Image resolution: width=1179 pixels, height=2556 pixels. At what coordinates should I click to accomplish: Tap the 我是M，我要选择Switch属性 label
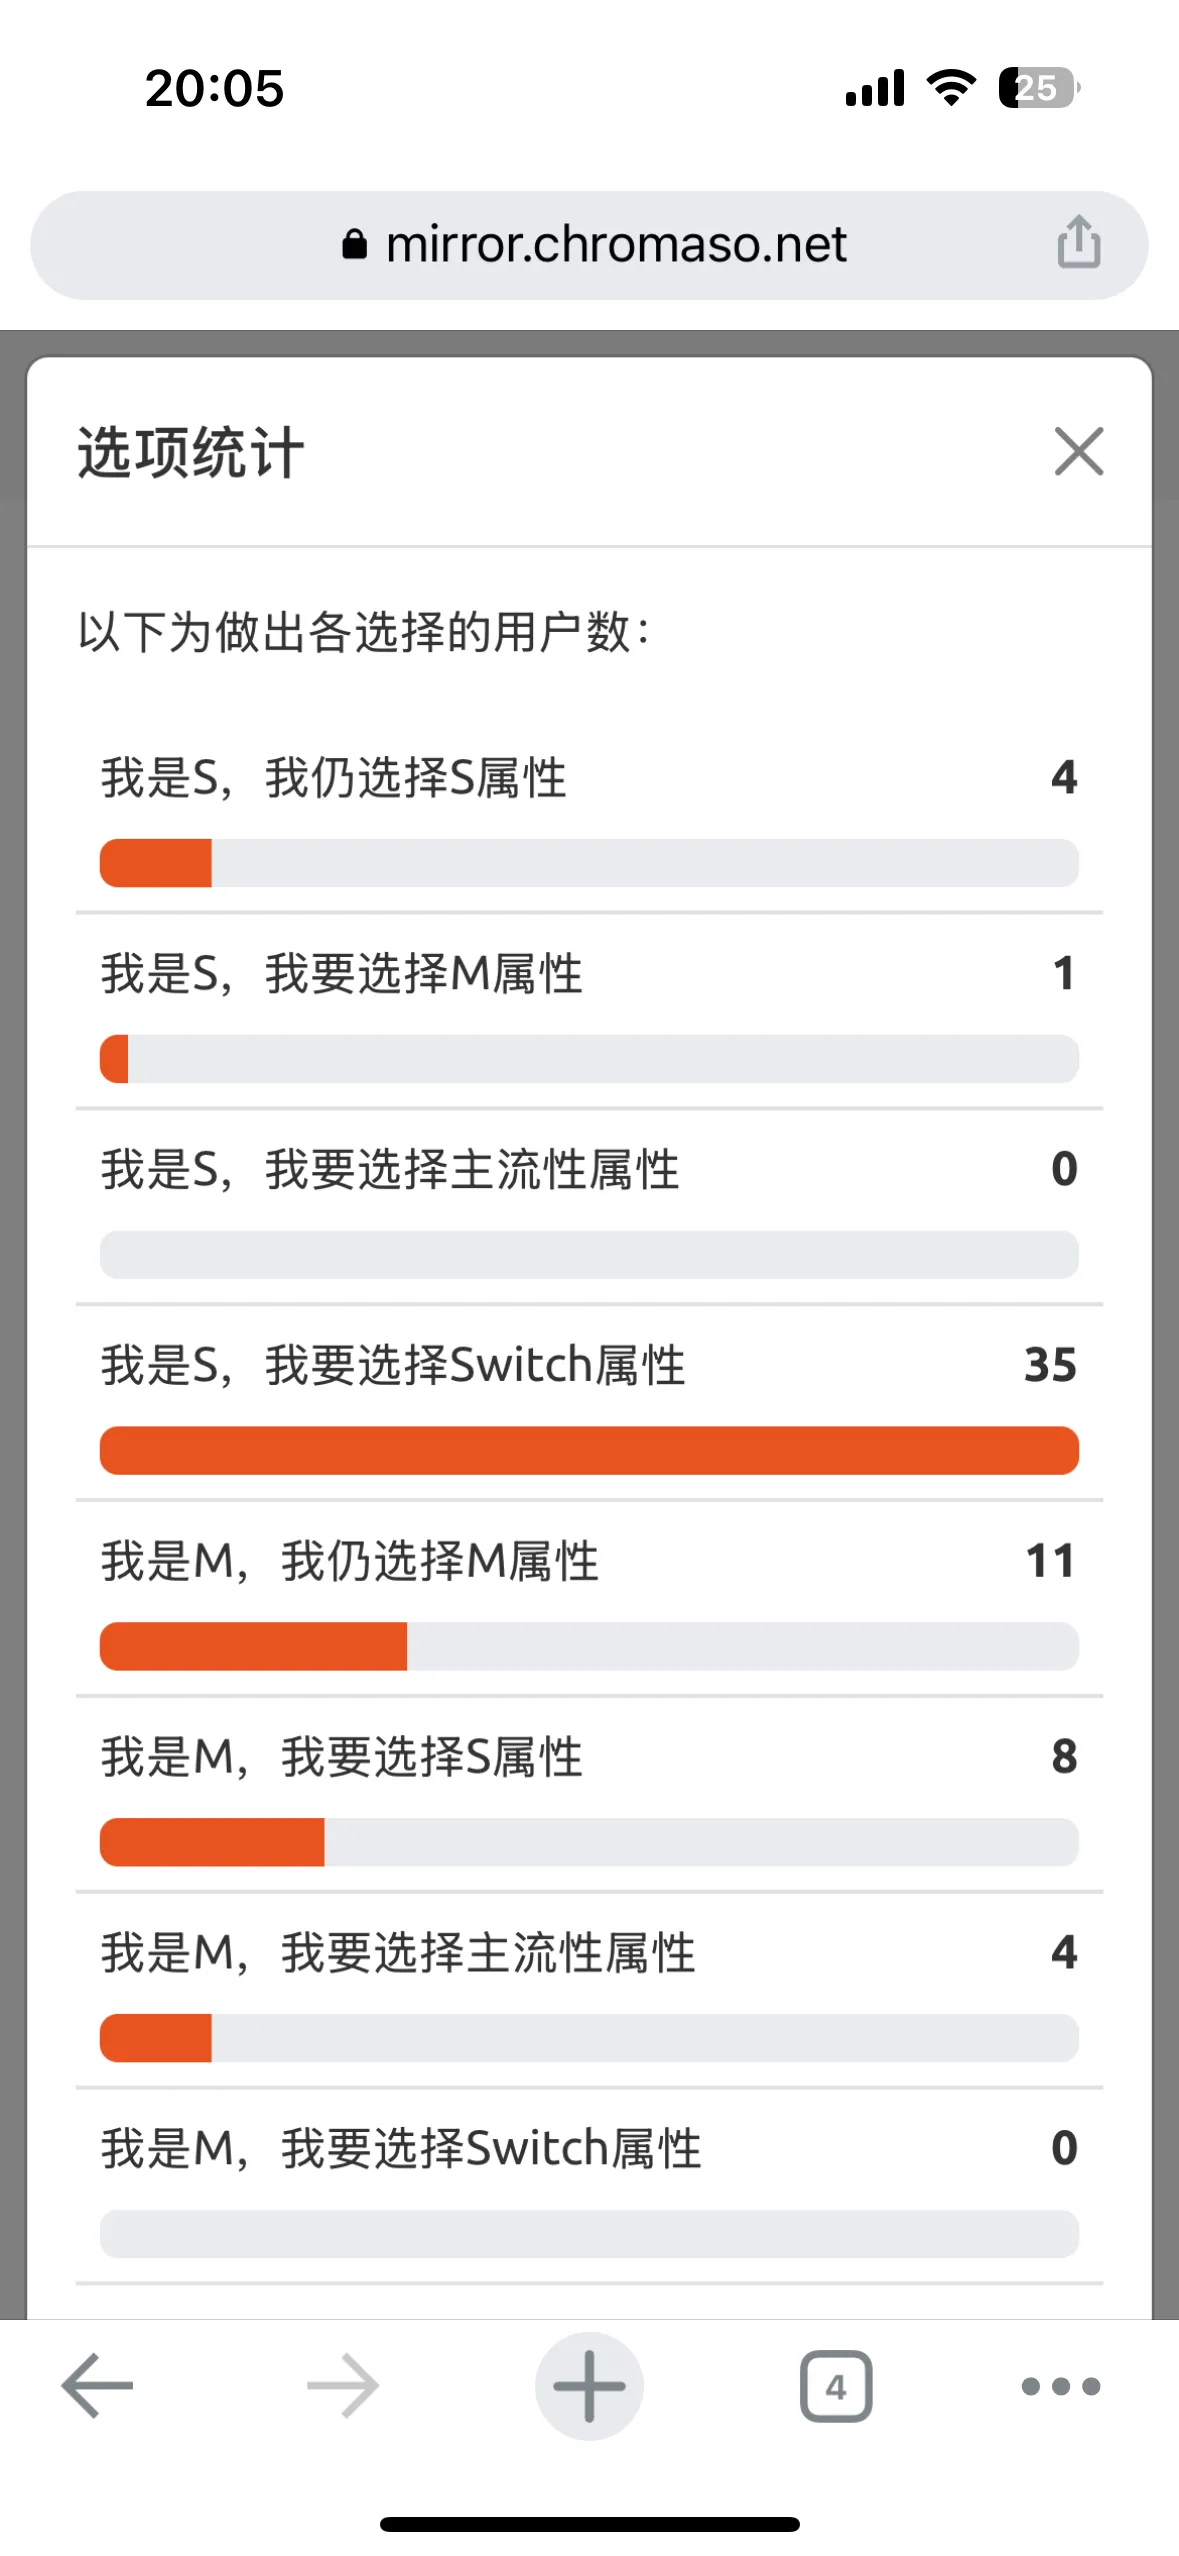401,2148
